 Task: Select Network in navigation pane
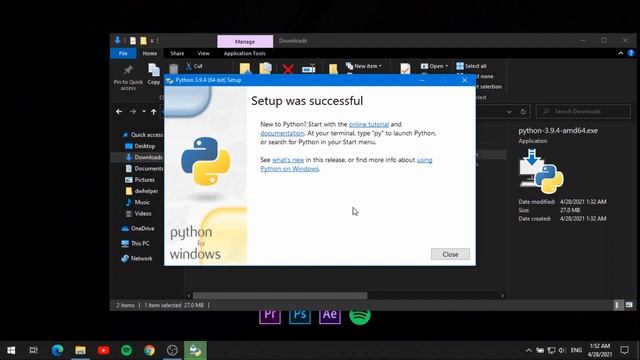click(x=137, y=258)
